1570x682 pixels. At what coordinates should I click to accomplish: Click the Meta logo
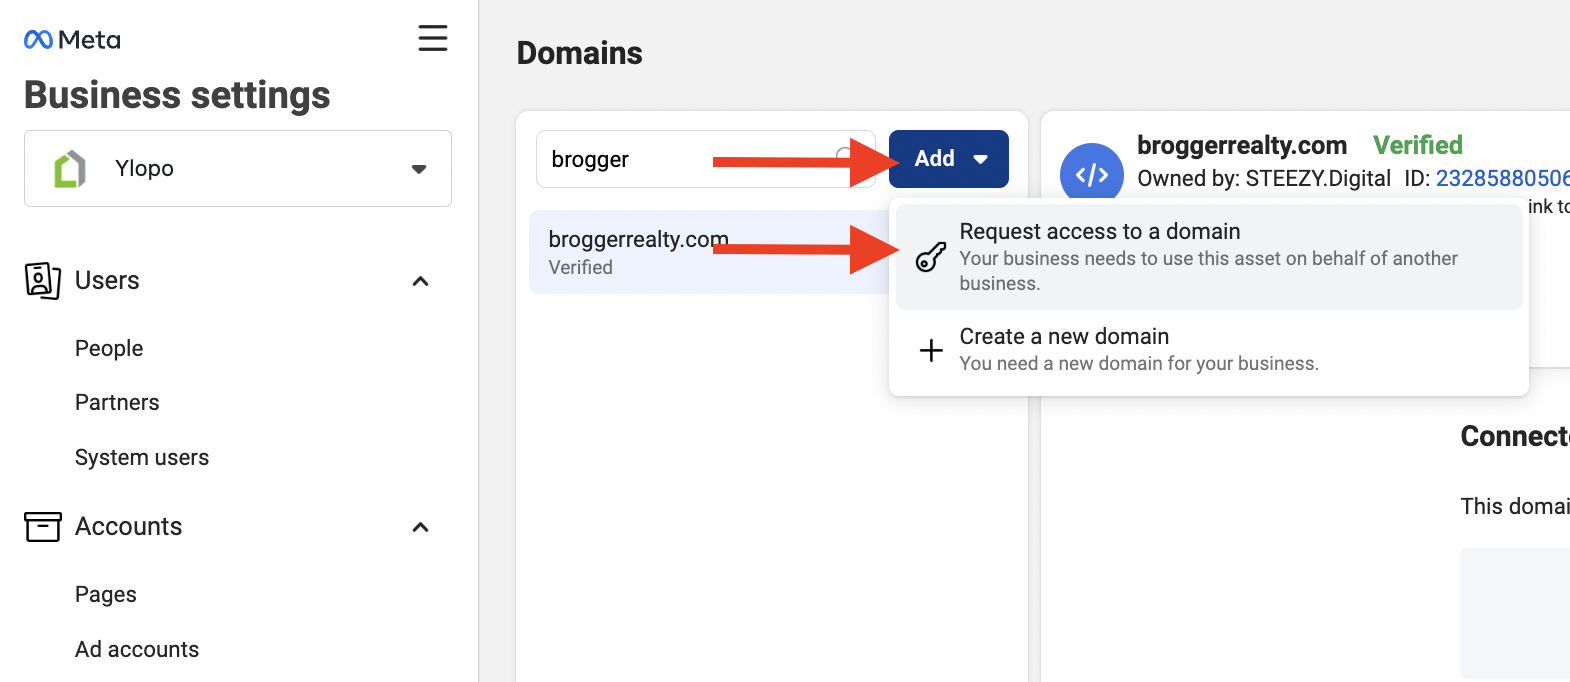click(x=72, y=40)
